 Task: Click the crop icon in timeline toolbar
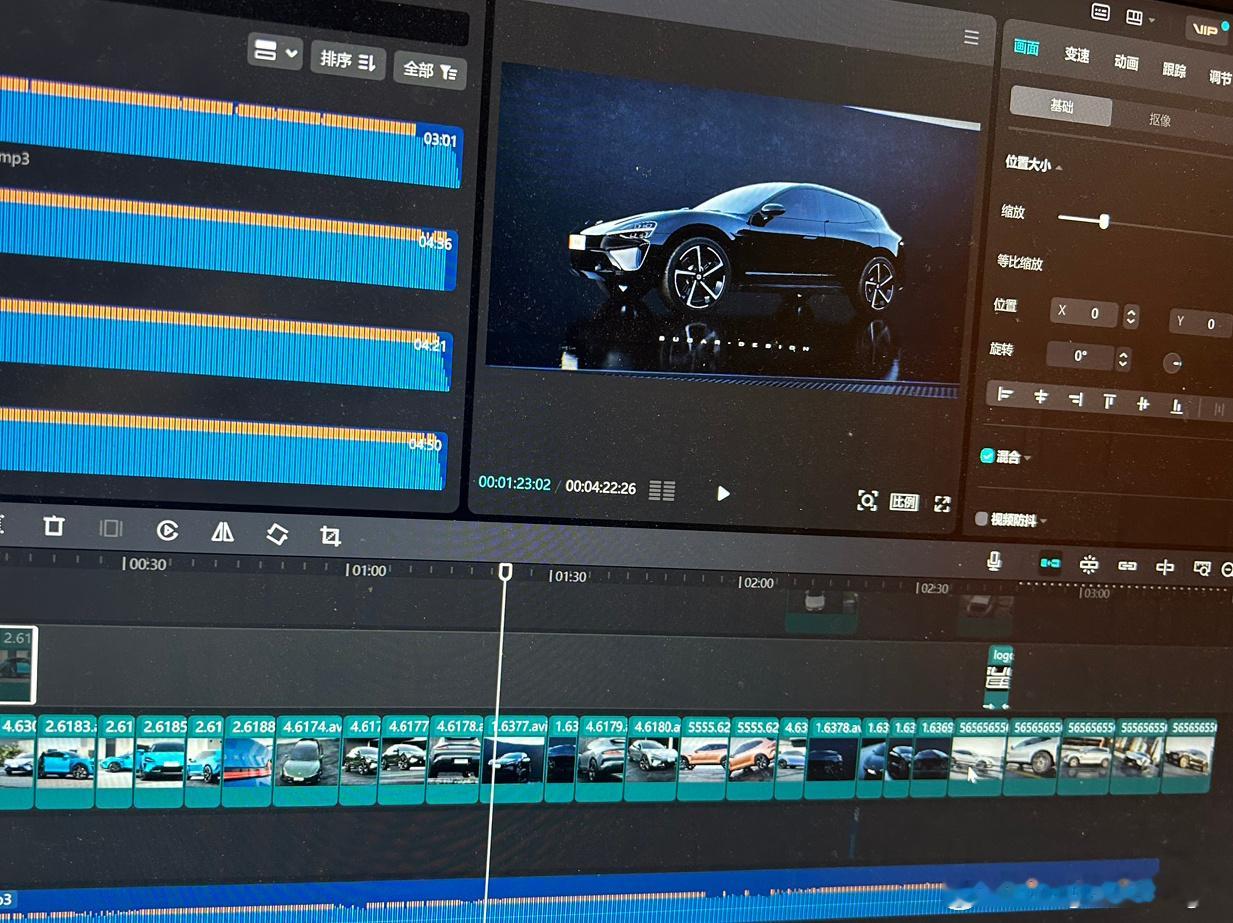[331, 537]
